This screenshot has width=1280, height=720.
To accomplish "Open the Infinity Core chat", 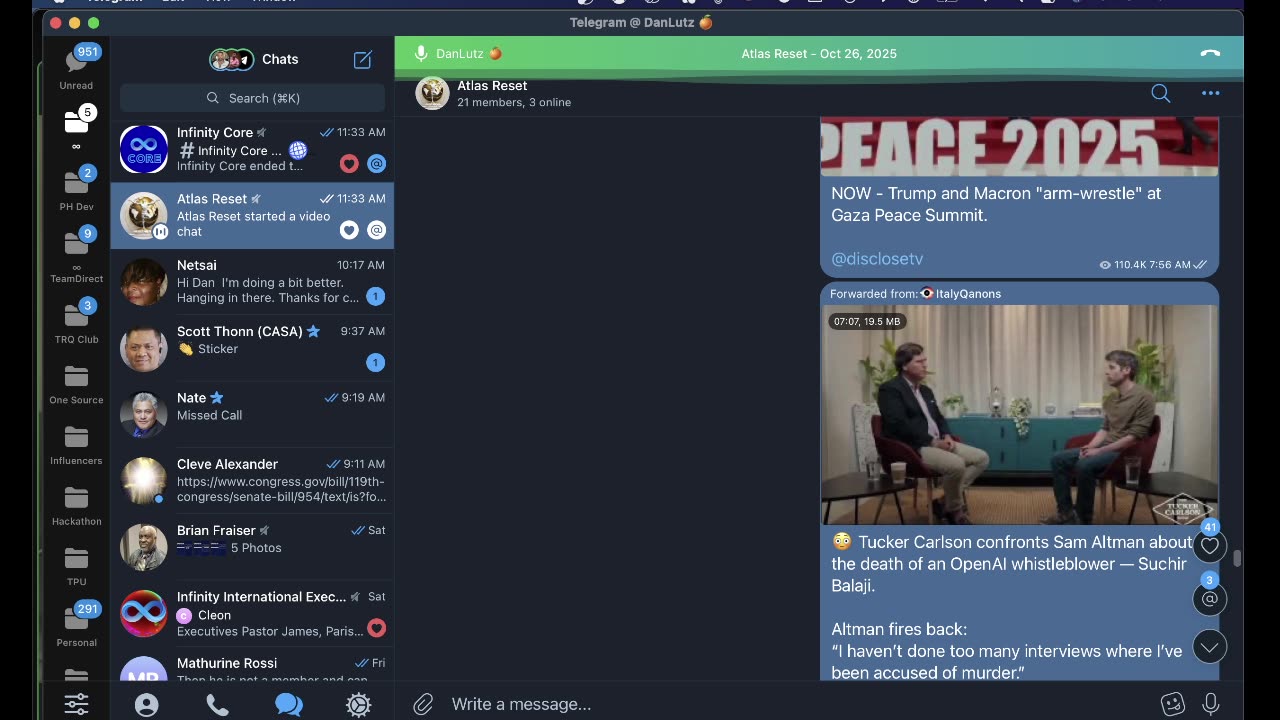I will pos(252,149).
